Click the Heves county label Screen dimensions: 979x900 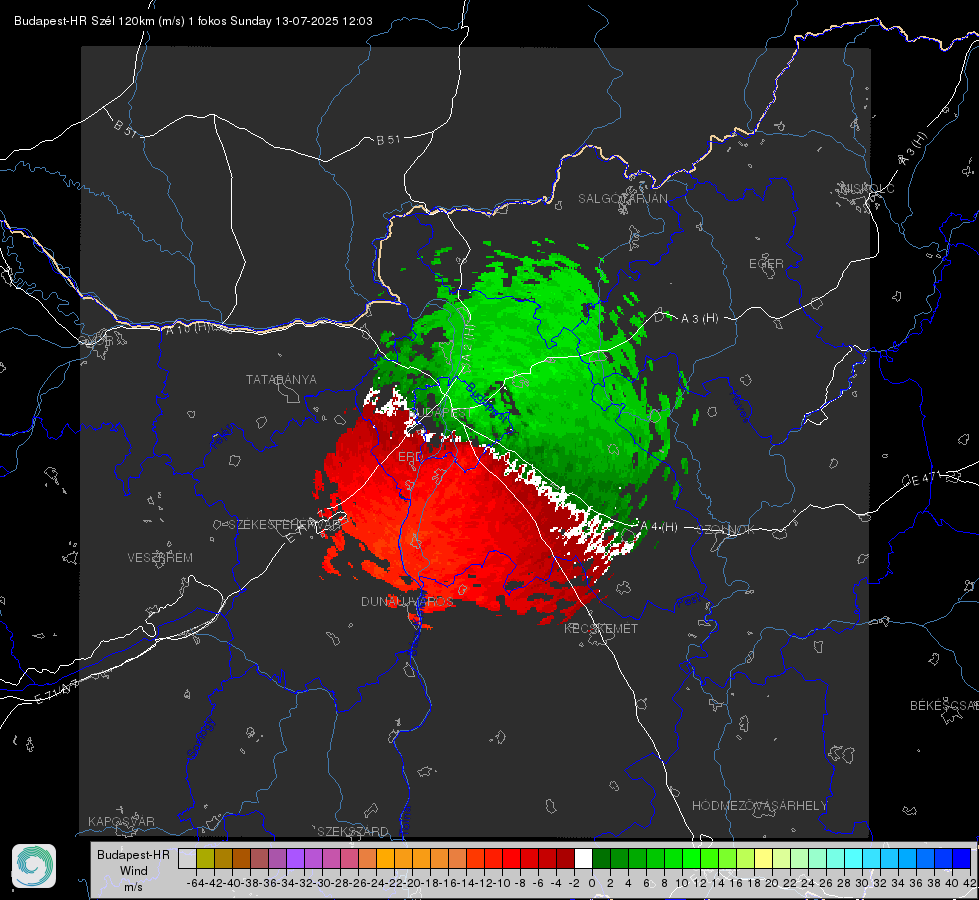point(739,407)
